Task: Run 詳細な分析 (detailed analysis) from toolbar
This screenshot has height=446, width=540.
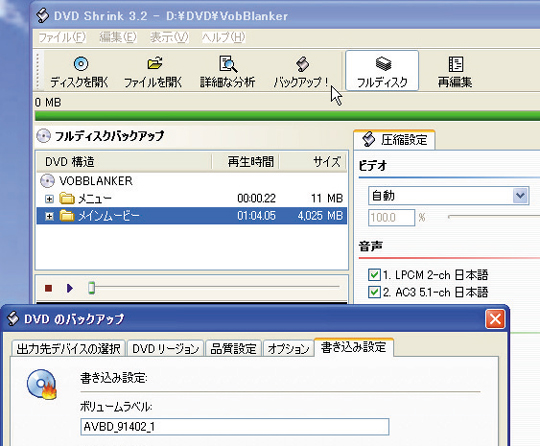Action: tap(227, 71)
